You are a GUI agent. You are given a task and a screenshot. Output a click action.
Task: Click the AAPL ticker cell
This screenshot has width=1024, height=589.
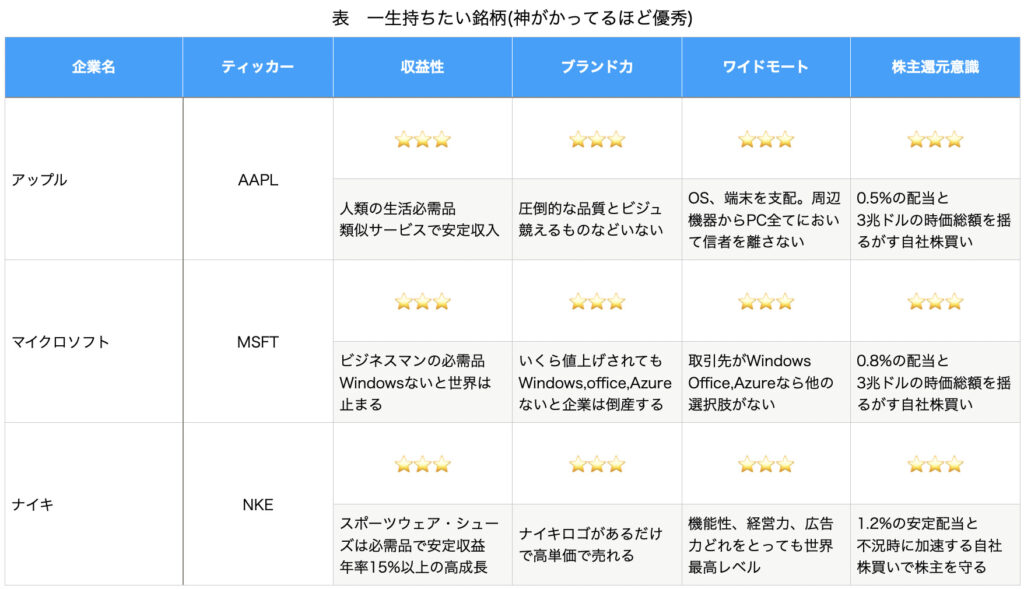258,180
